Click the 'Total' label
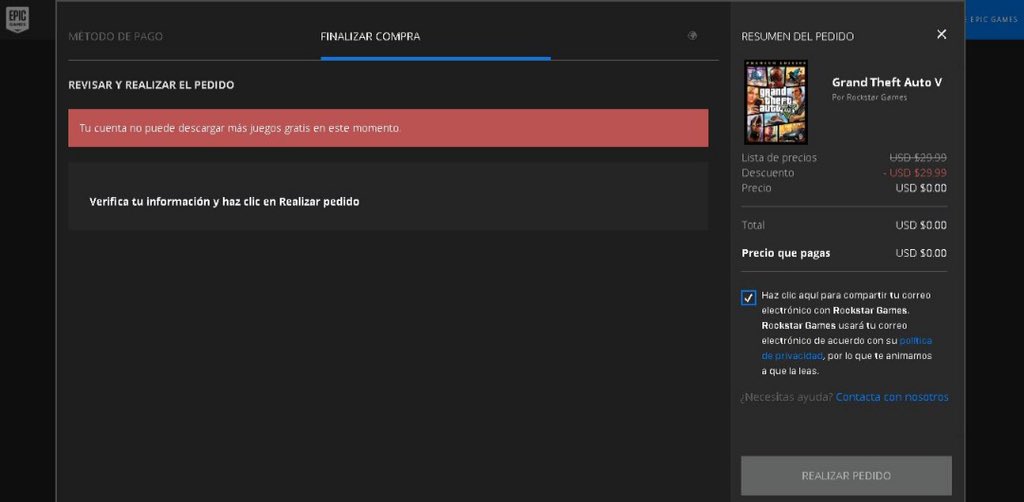The height and width of the screenshot is (502, 1024). 753,225
